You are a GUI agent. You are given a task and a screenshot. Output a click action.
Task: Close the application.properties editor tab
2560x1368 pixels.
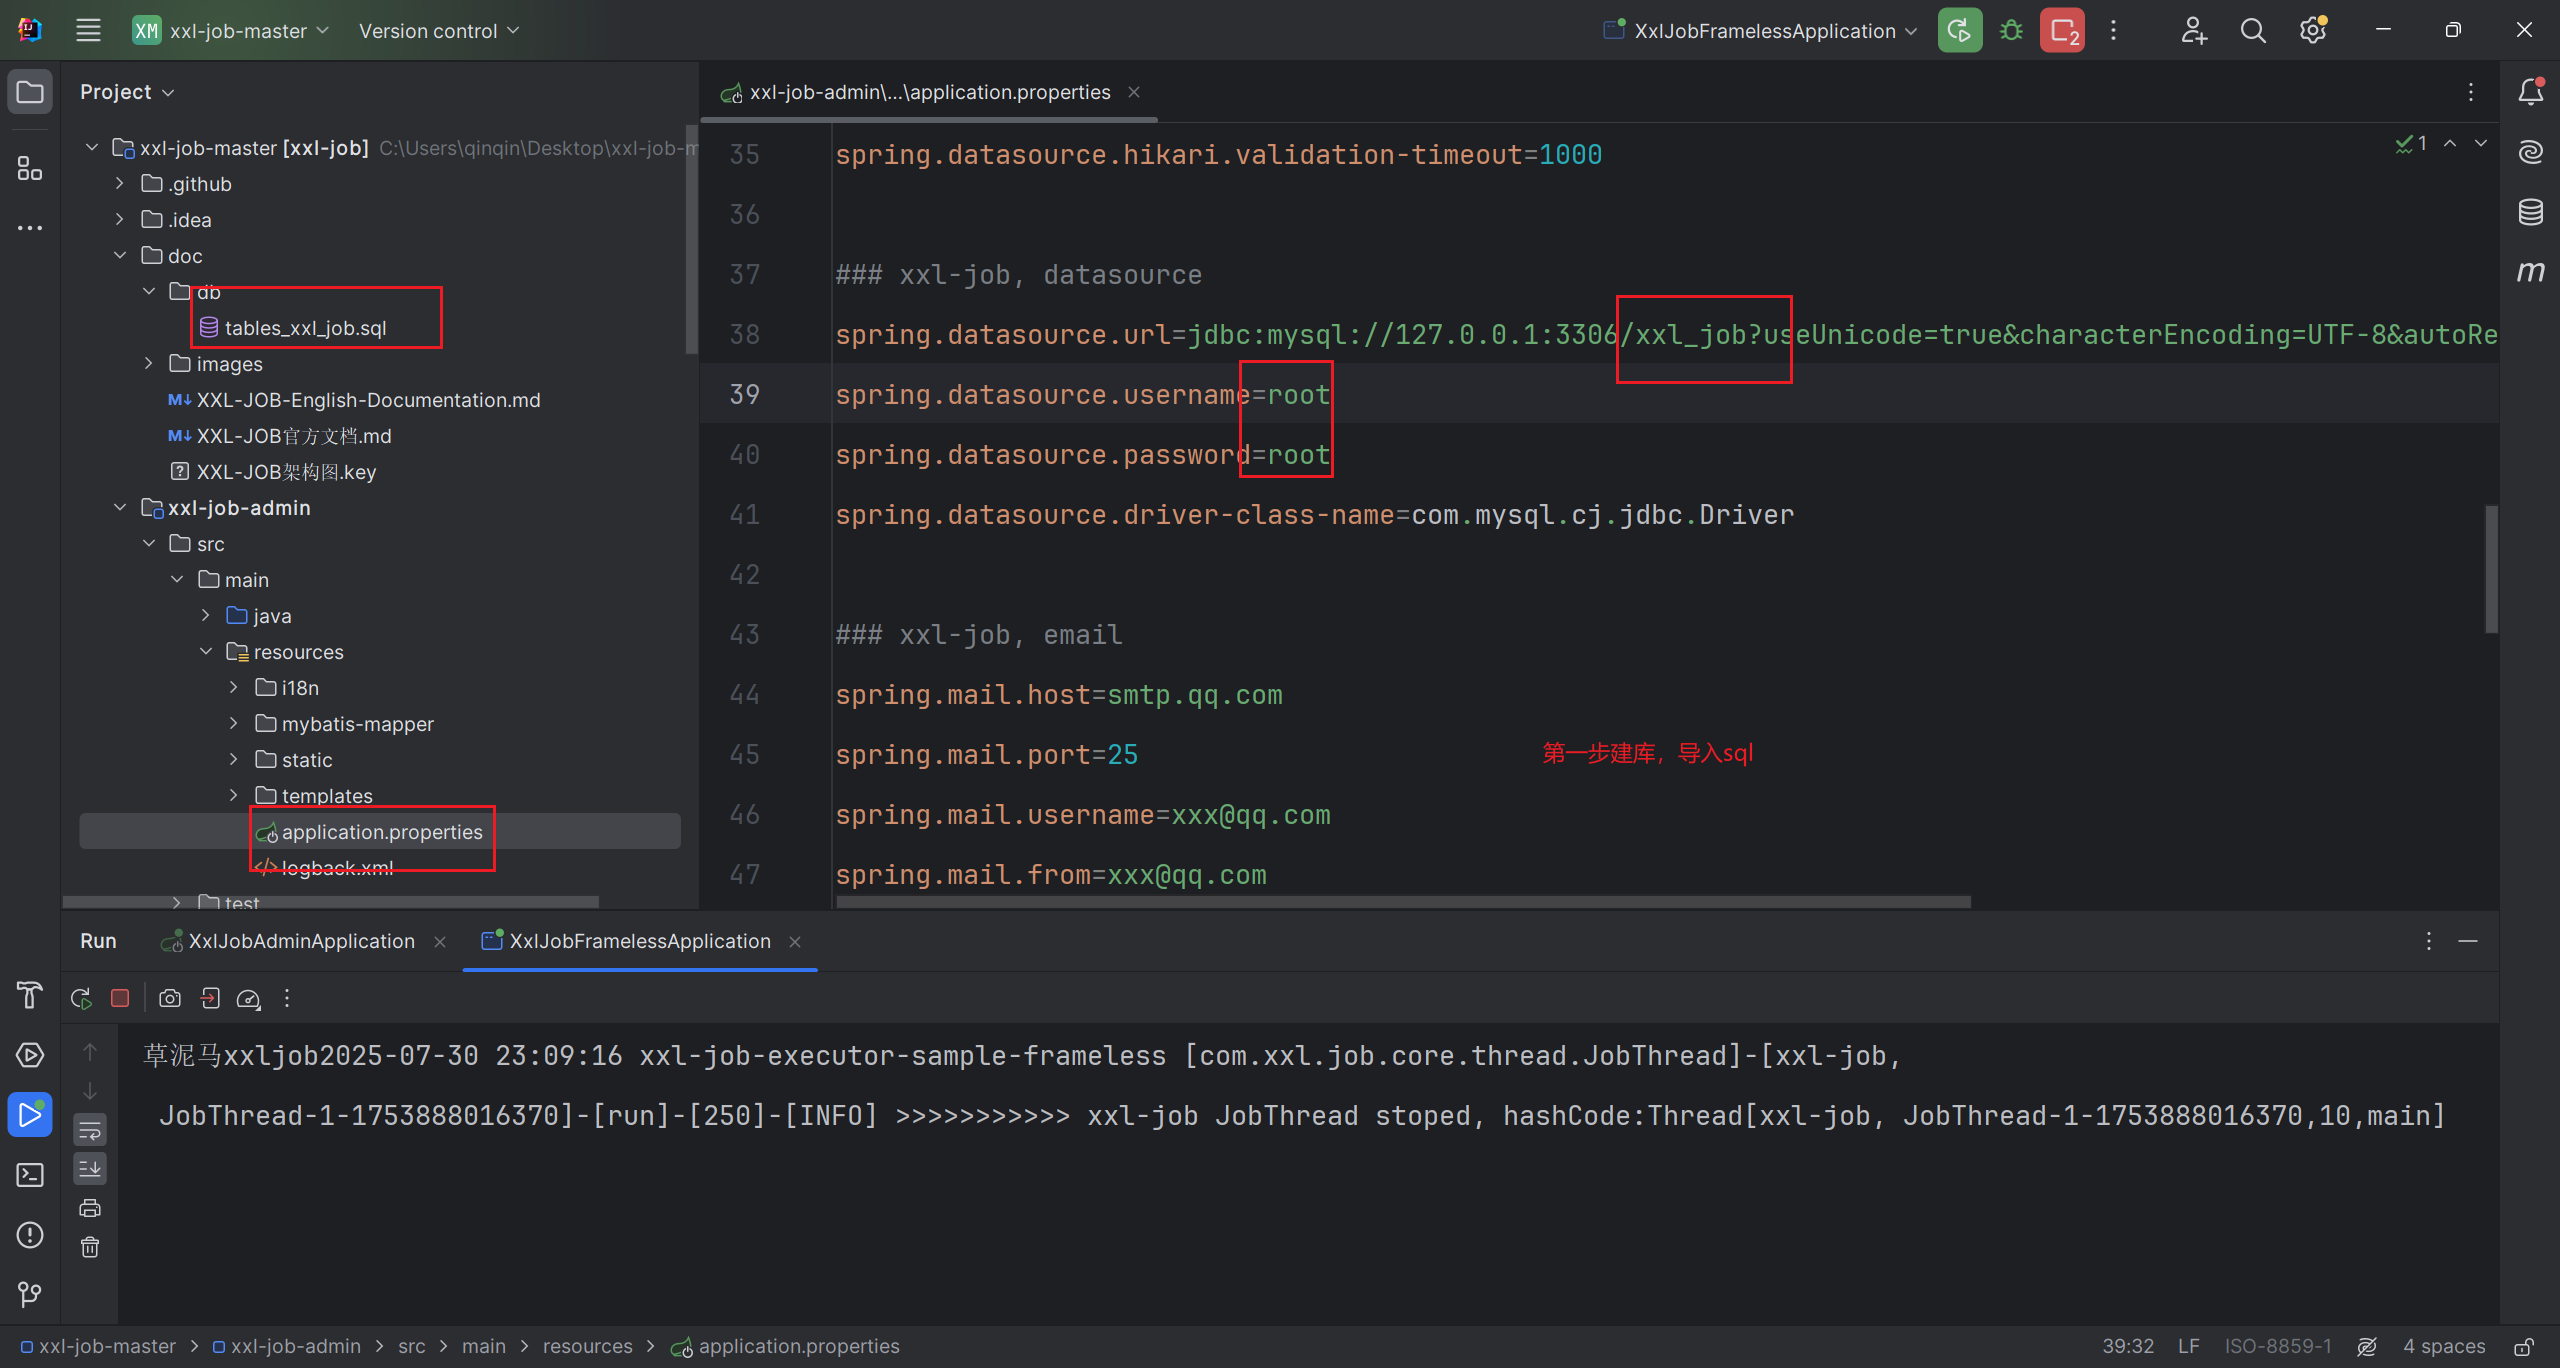1134,92
